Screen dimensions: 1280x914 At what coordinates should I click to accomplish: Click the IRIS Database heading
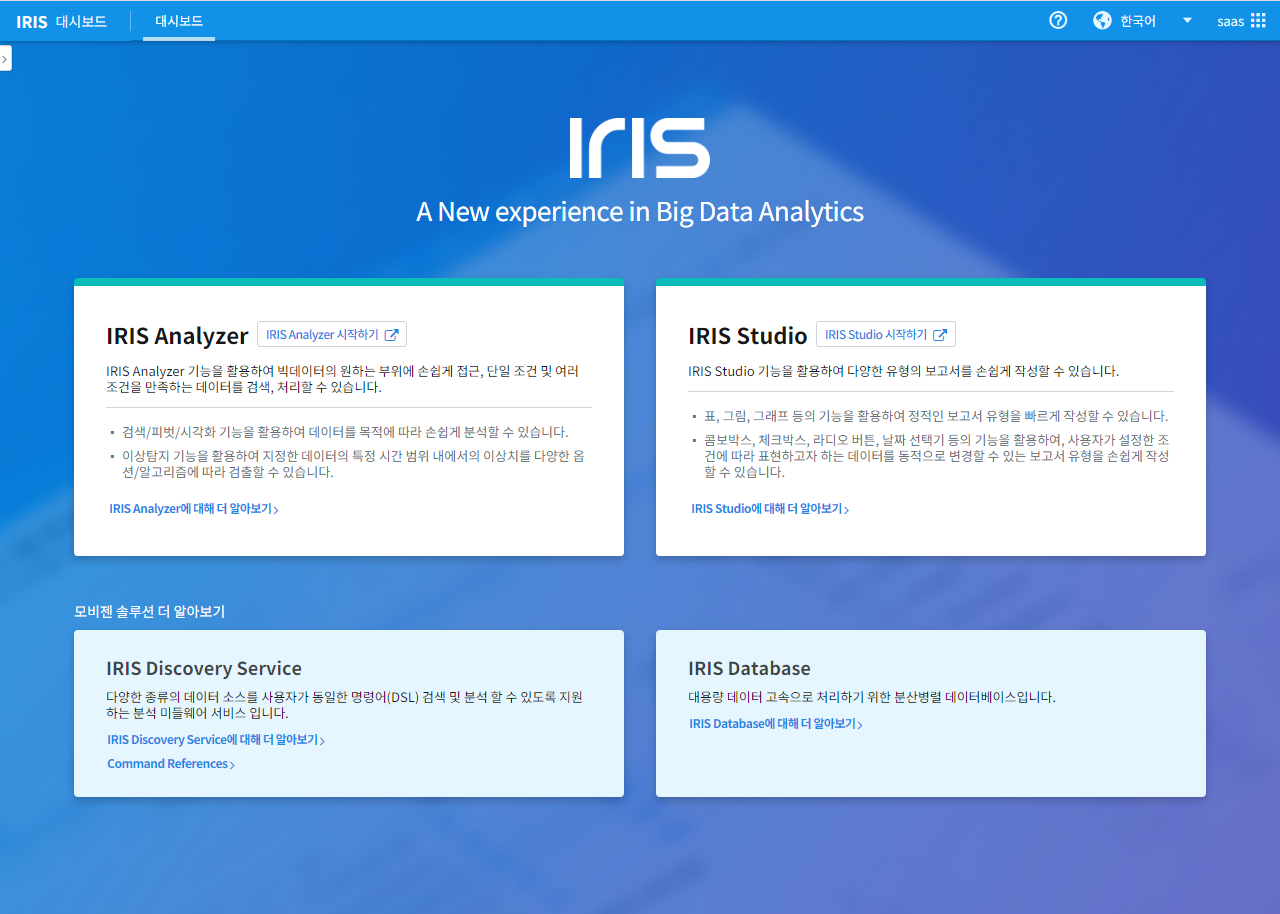tap(749, 668)
